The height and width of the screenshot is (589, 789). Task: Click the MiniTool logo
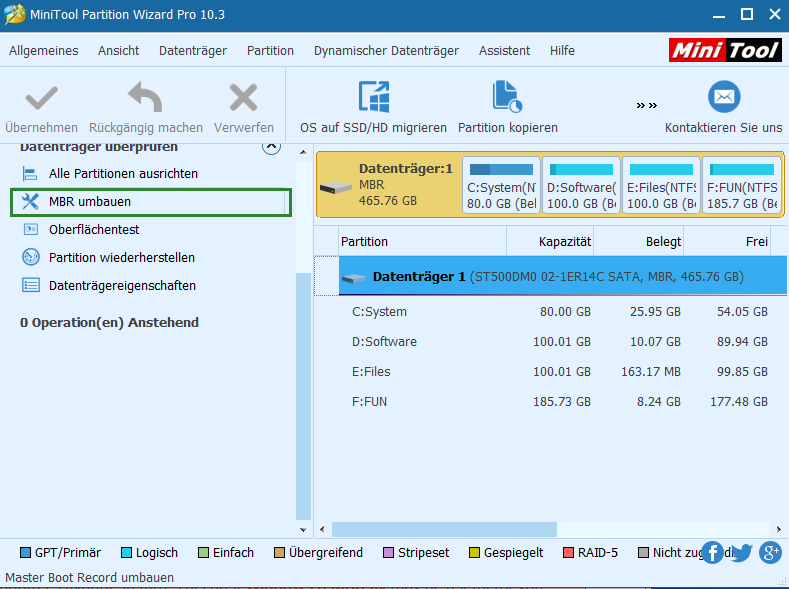tap(725, 50)
